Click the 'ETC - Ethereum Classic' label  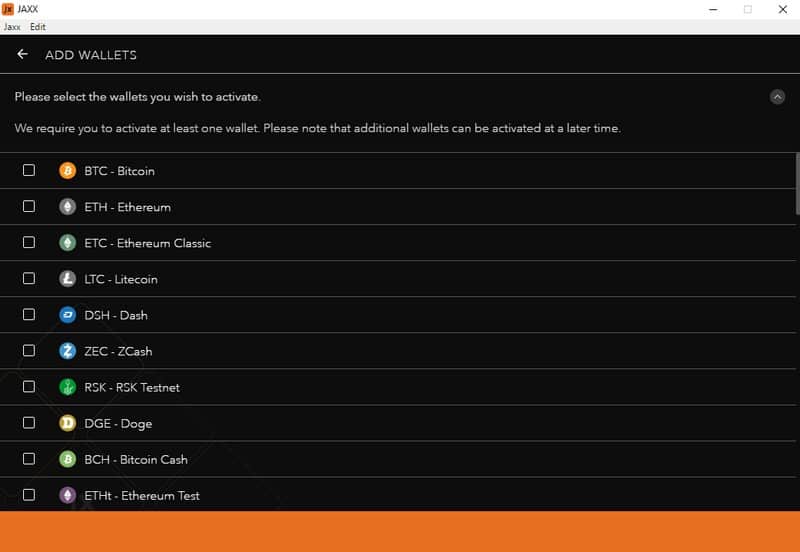pos(147,243)
